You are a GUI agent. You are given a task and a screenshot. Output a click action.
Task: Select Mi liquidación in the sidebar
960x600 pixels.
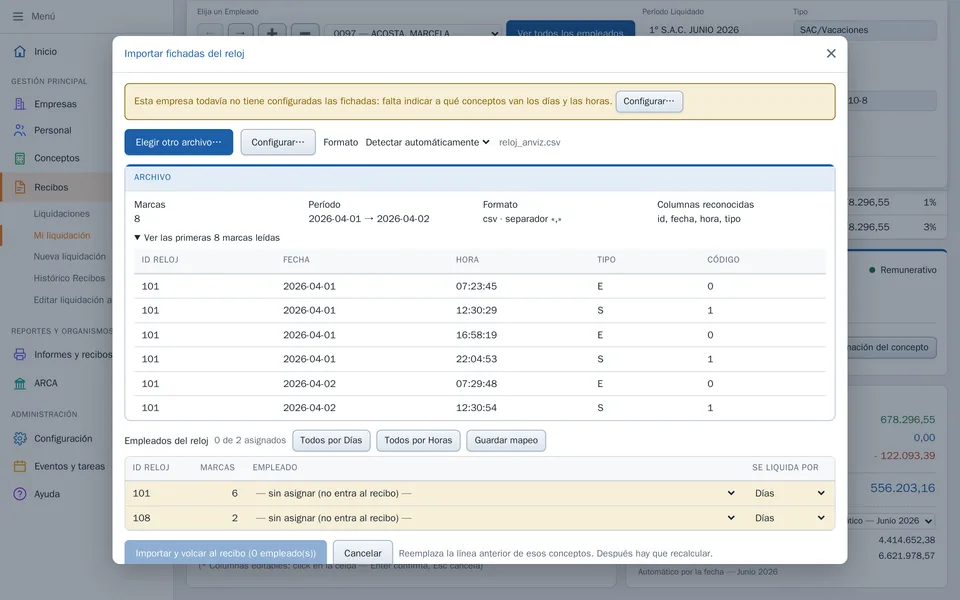(62, 235)
